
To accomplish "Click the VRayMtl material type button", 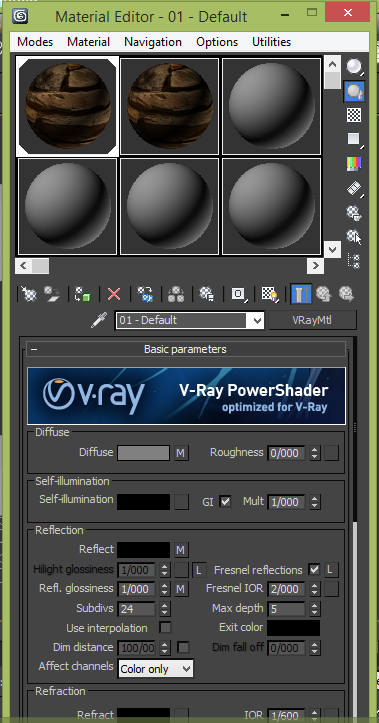I will click(312, 320).
